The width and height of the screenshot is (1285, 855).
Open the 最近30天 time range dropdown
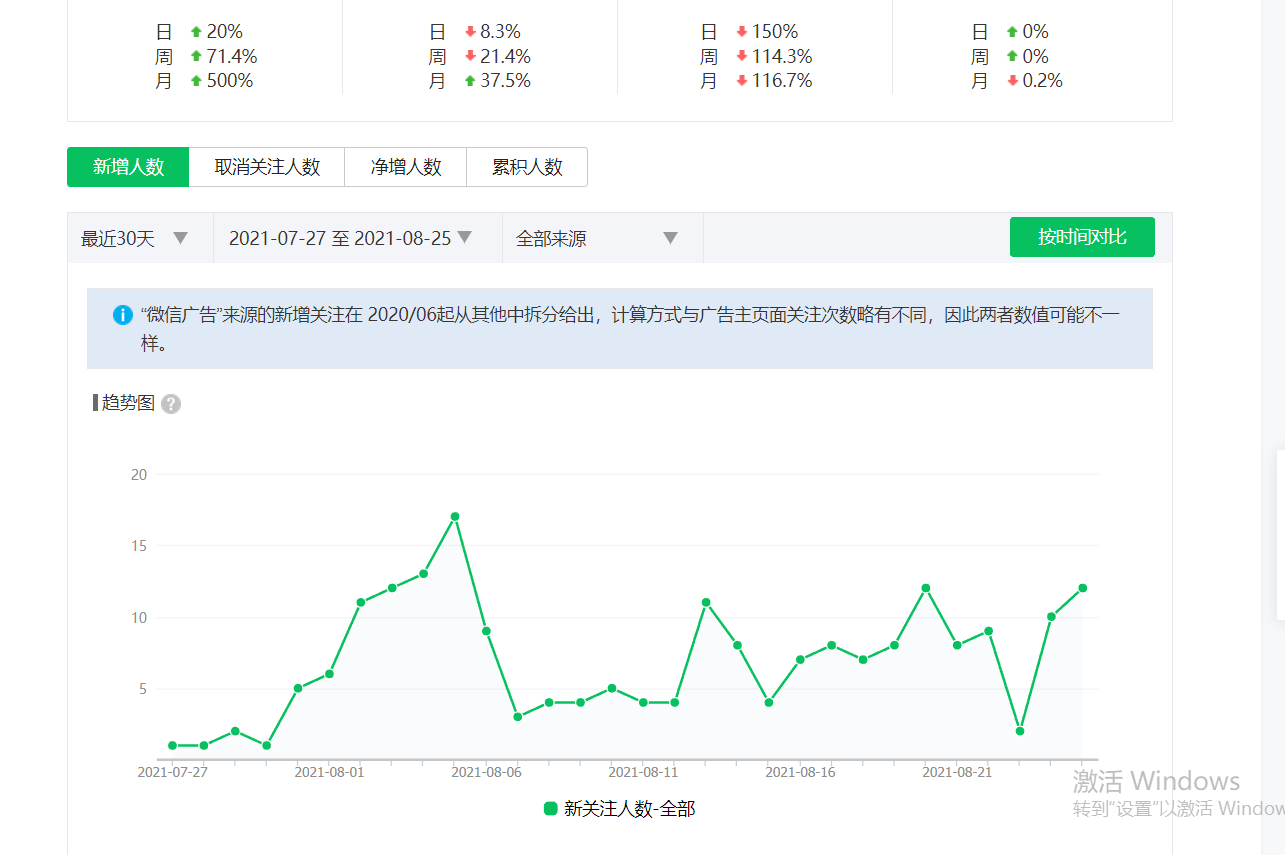click(135, 238)
